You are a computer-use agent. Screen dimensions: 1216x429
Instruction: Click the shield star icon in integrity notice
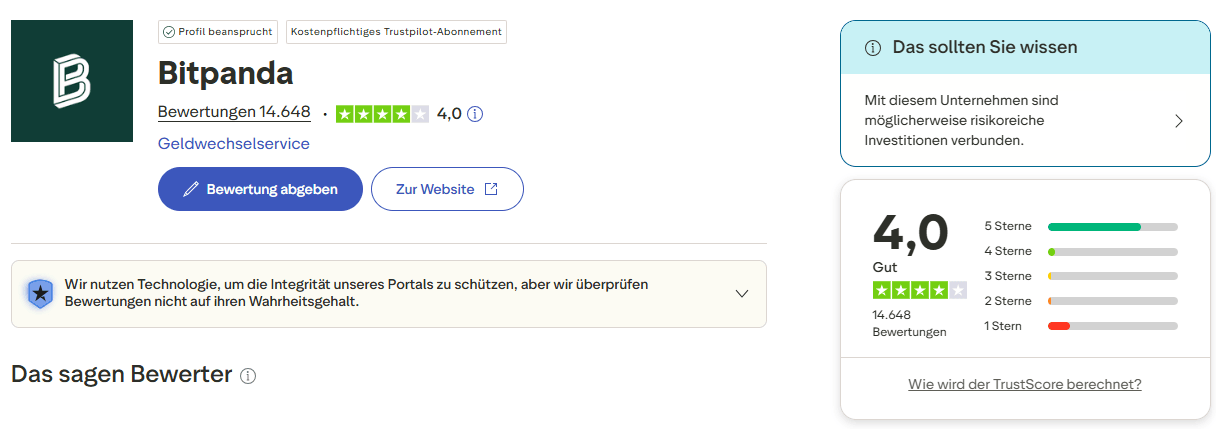[x=39, y=293]
